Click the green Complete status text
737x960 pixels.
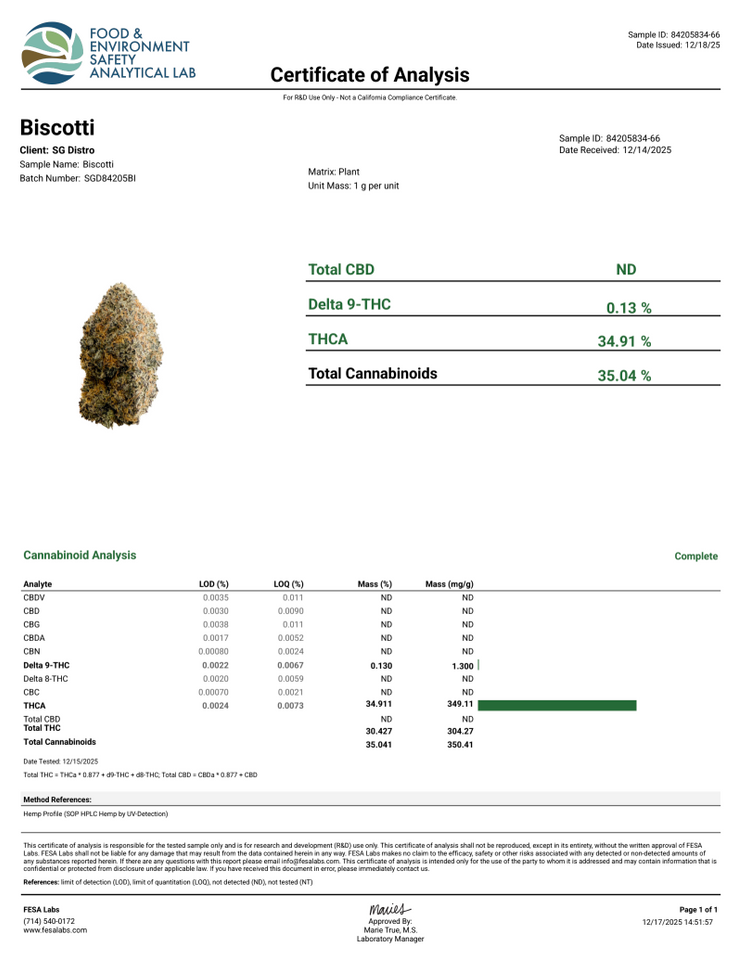pyautogui.click(x=696, y=556)
